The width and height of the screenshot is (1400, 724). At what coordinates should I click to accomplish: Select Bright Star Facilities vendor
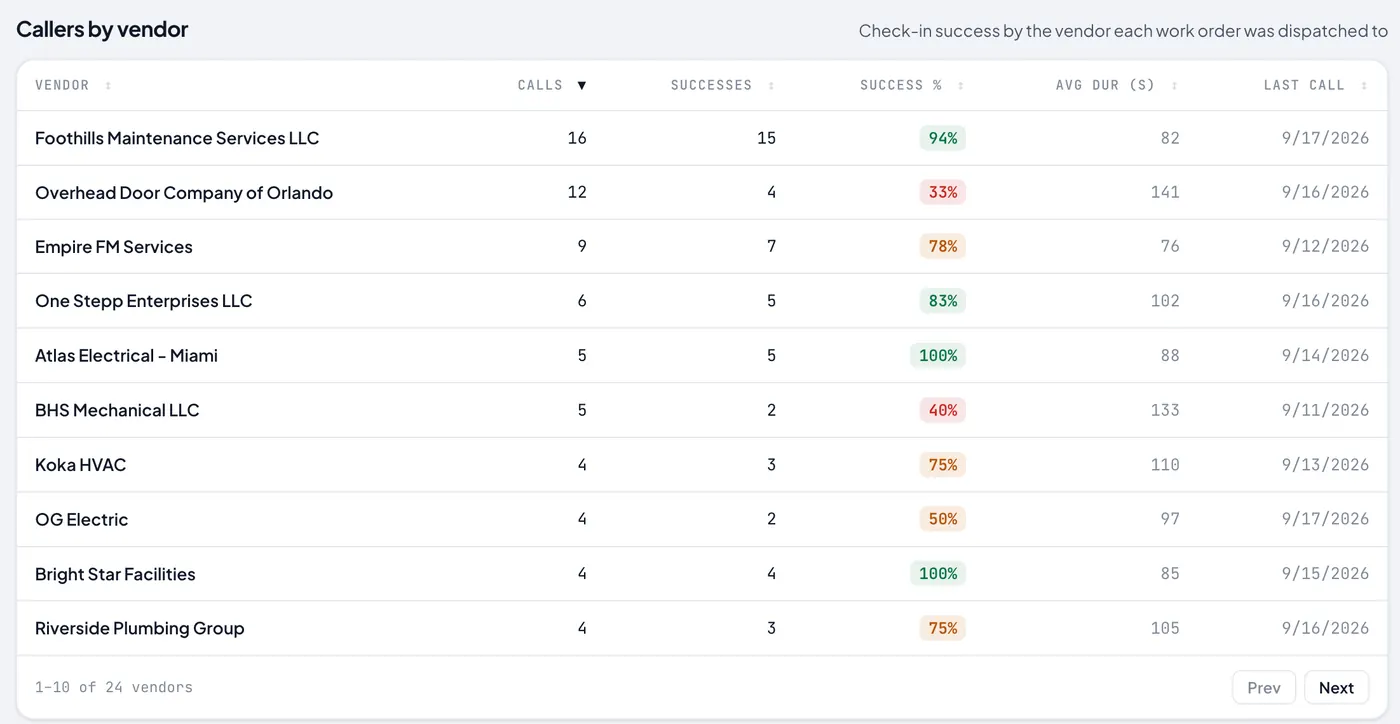click(115, 574)
